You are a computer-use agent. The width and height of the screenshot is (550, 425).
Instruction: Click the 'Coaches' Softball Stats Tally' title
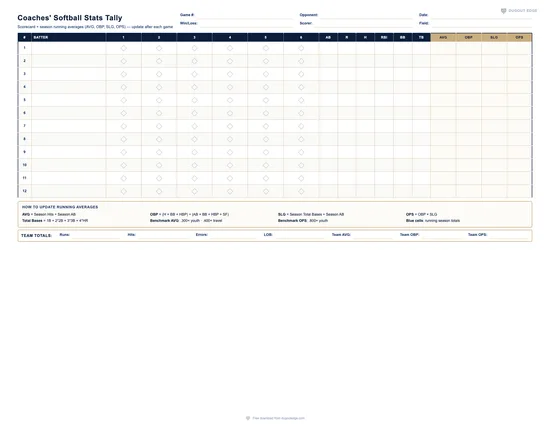[x=70, y=18]
